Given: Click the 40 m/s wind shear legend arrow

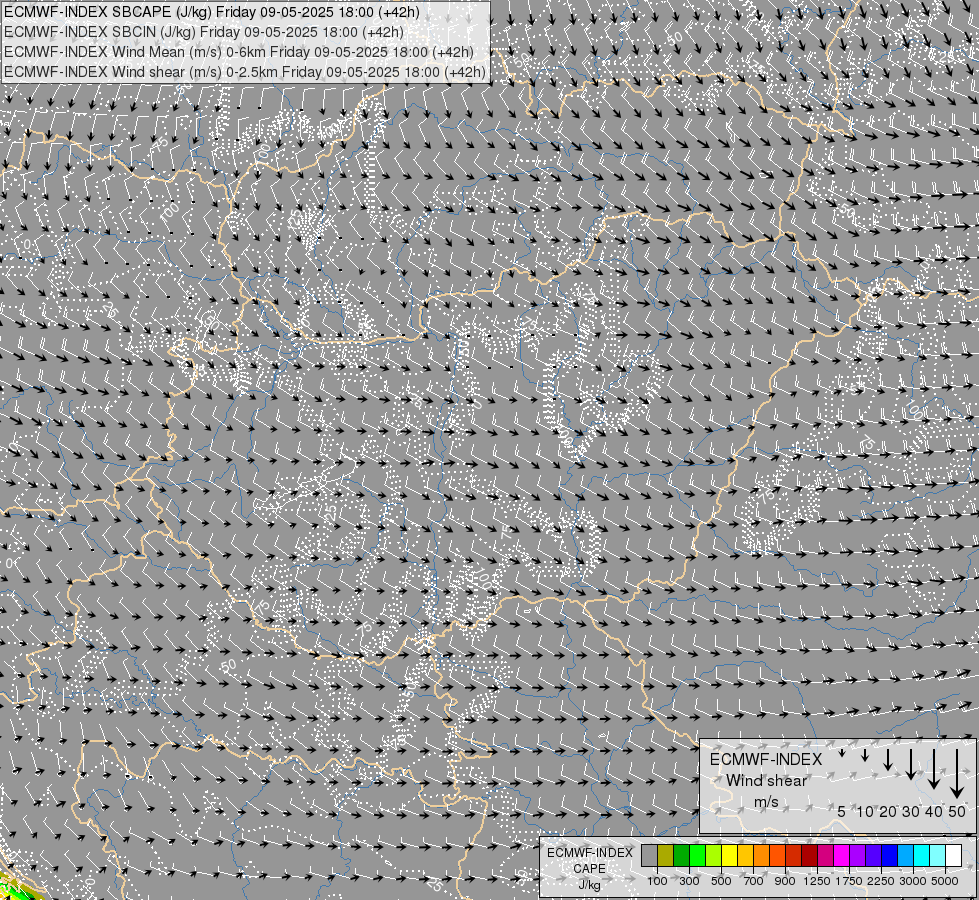Looking at the screenshot, I should (933, 769).
